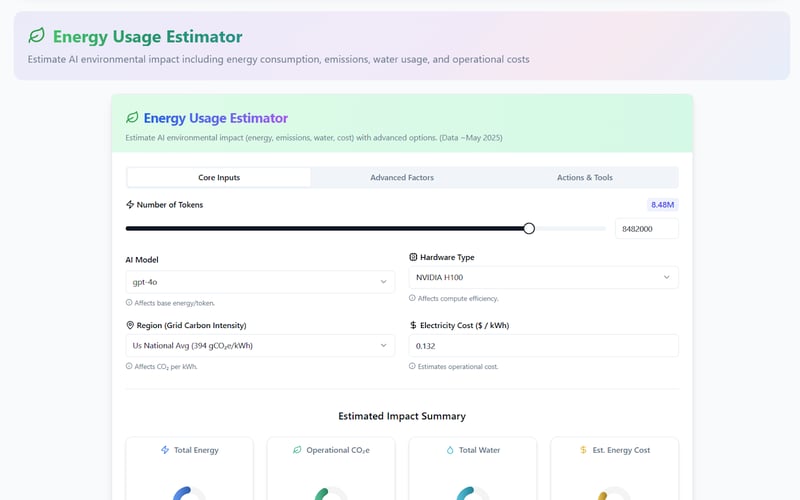This screenshot has width=800, height=500.
Task: Click the info icon next to Affects base energy/token
Action: click(x=129, y=303)
